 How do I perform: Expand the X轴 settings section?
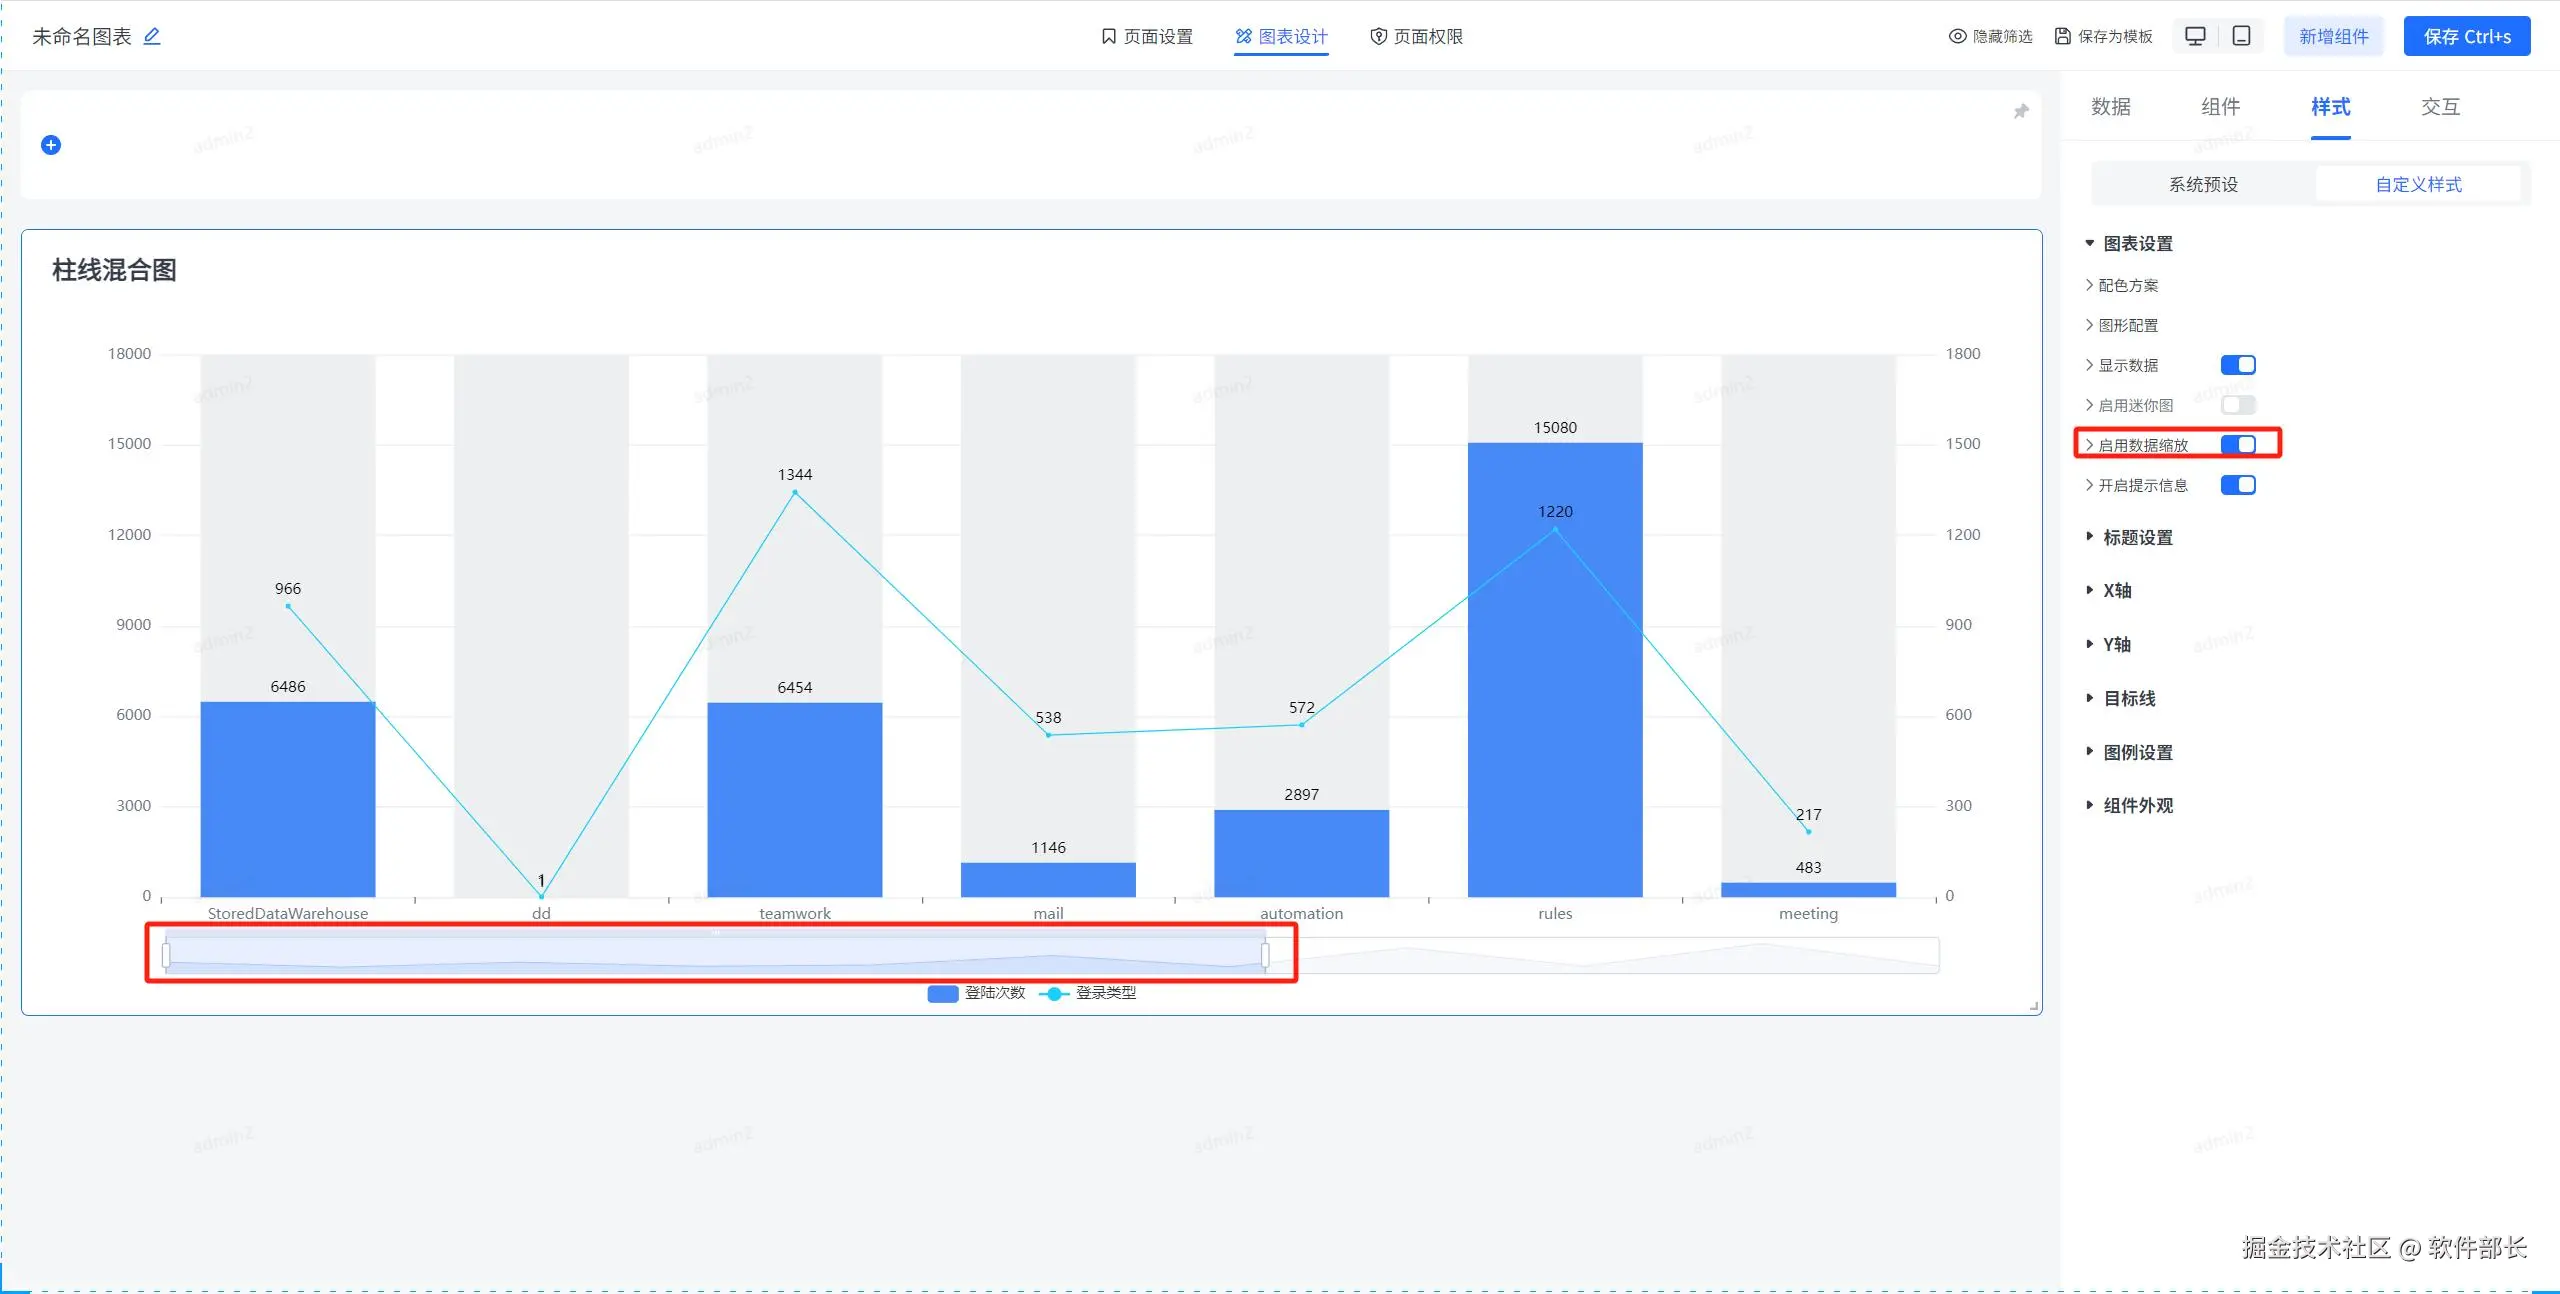2116,590
